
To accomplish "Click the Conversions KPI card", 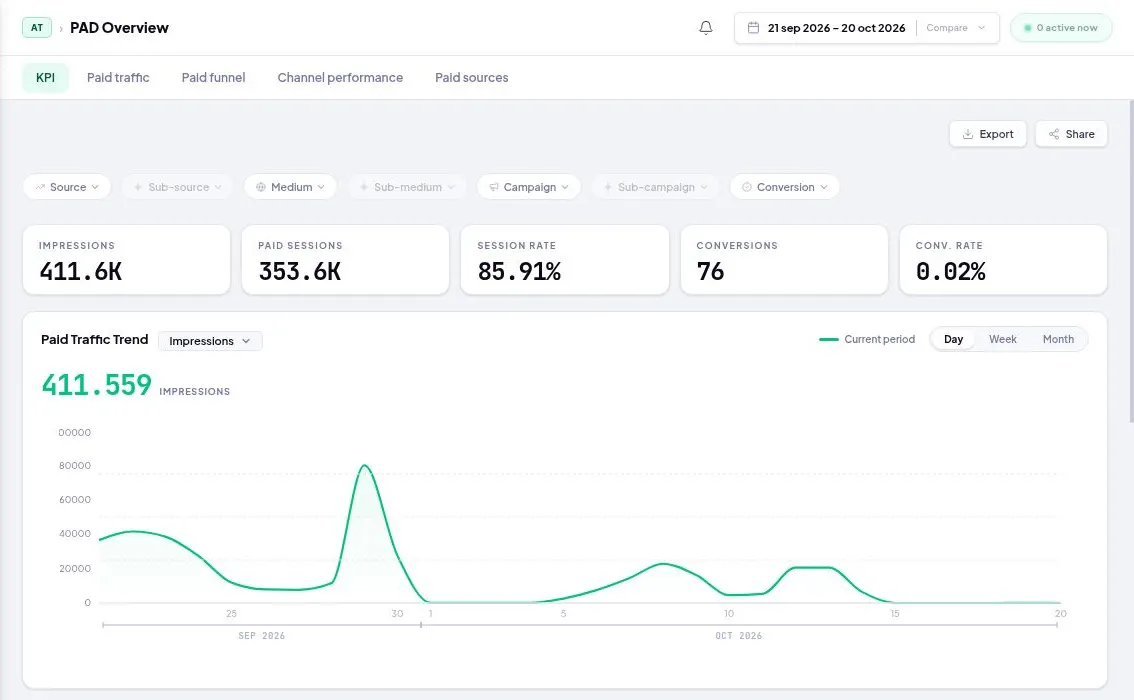I will 784,260.
